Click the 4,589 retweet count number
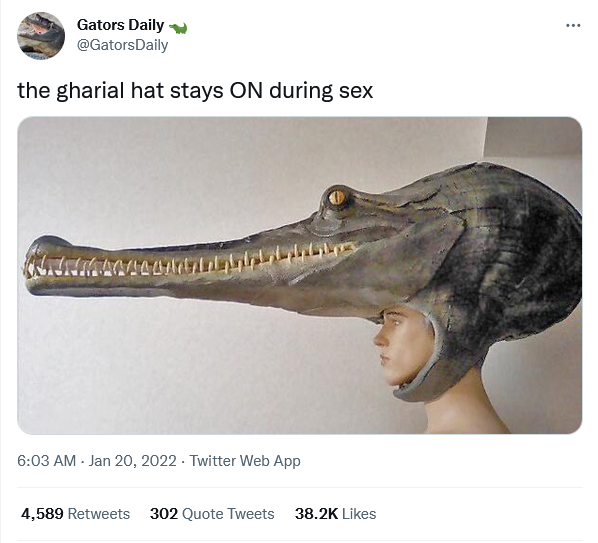Screen dimensions: 598x543 (42, 514)
